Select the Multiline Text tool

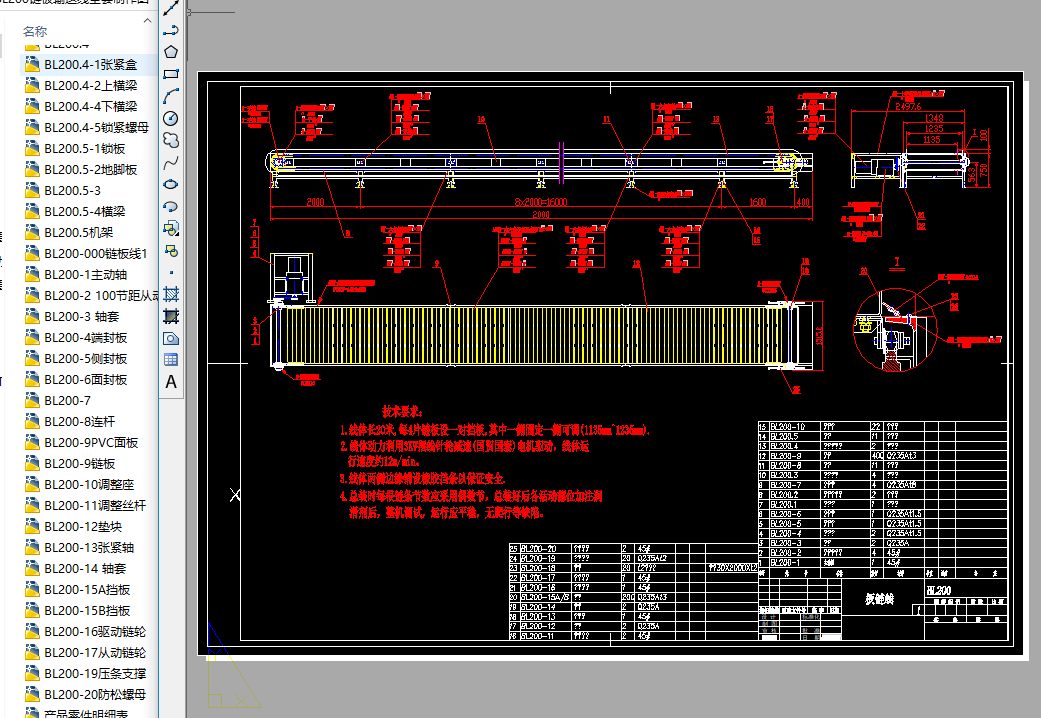[x=171, y=382]
